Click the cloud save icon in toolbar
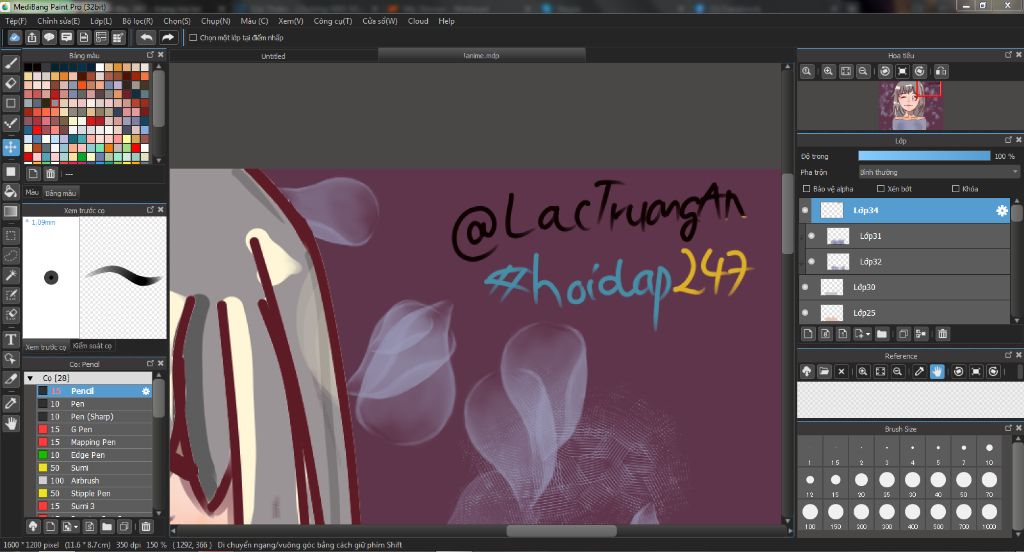The height and width of the screenshot is (552, 1024). 14,37
